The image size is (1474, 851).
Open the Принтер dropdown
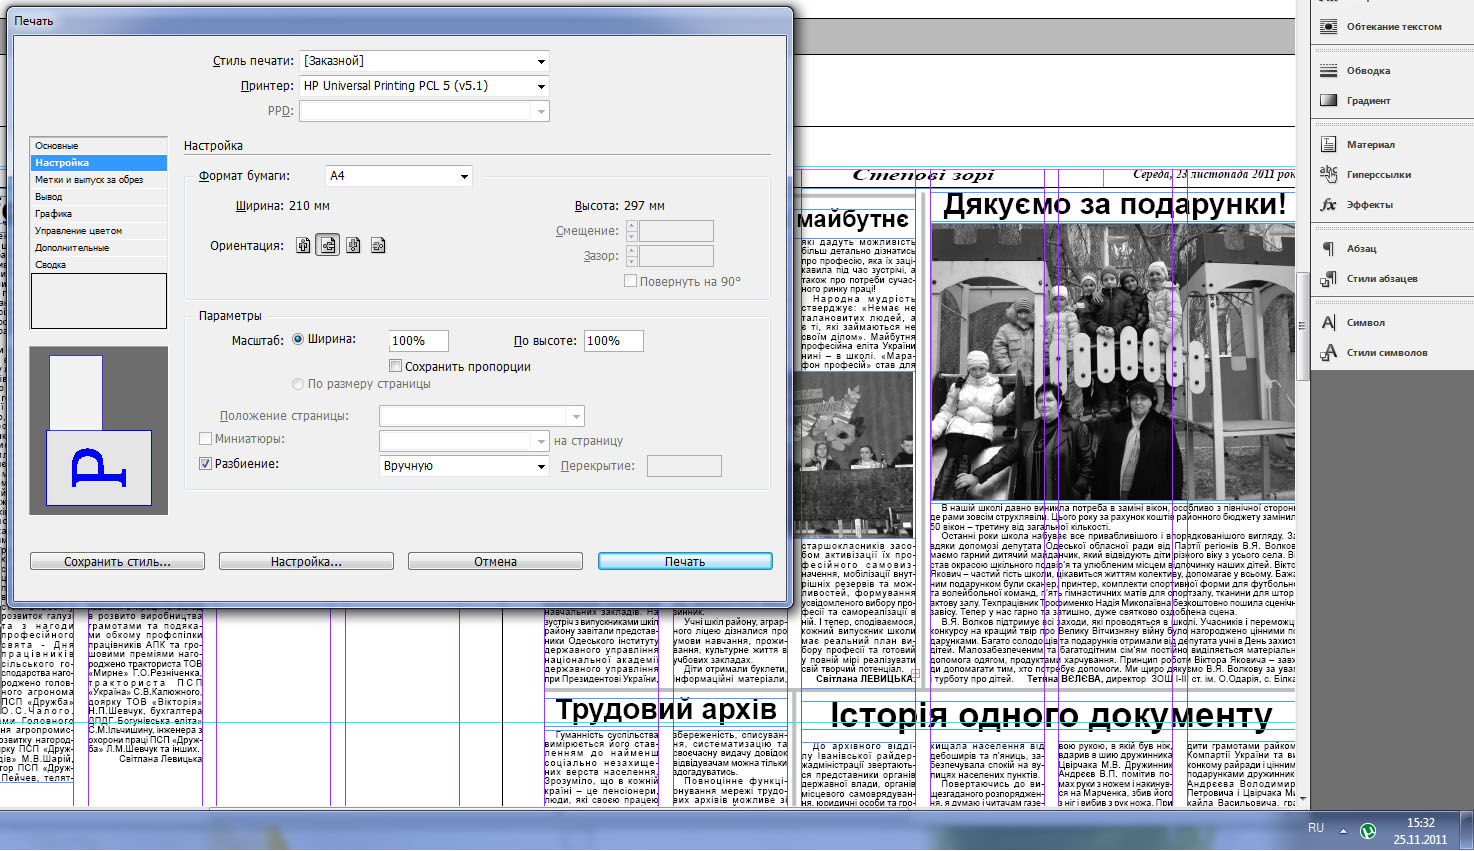[425, 86]
